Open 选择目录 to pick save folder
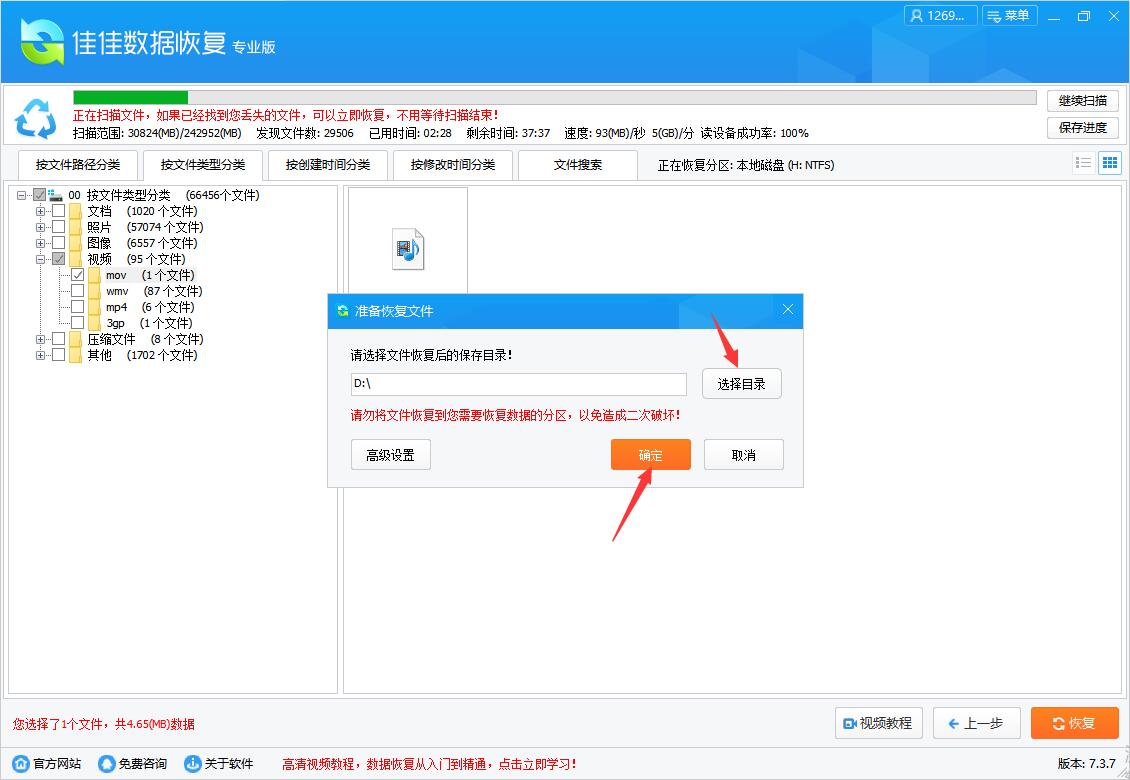Image resolution: width=1130 pixels, height=780 pixels. 741,383
